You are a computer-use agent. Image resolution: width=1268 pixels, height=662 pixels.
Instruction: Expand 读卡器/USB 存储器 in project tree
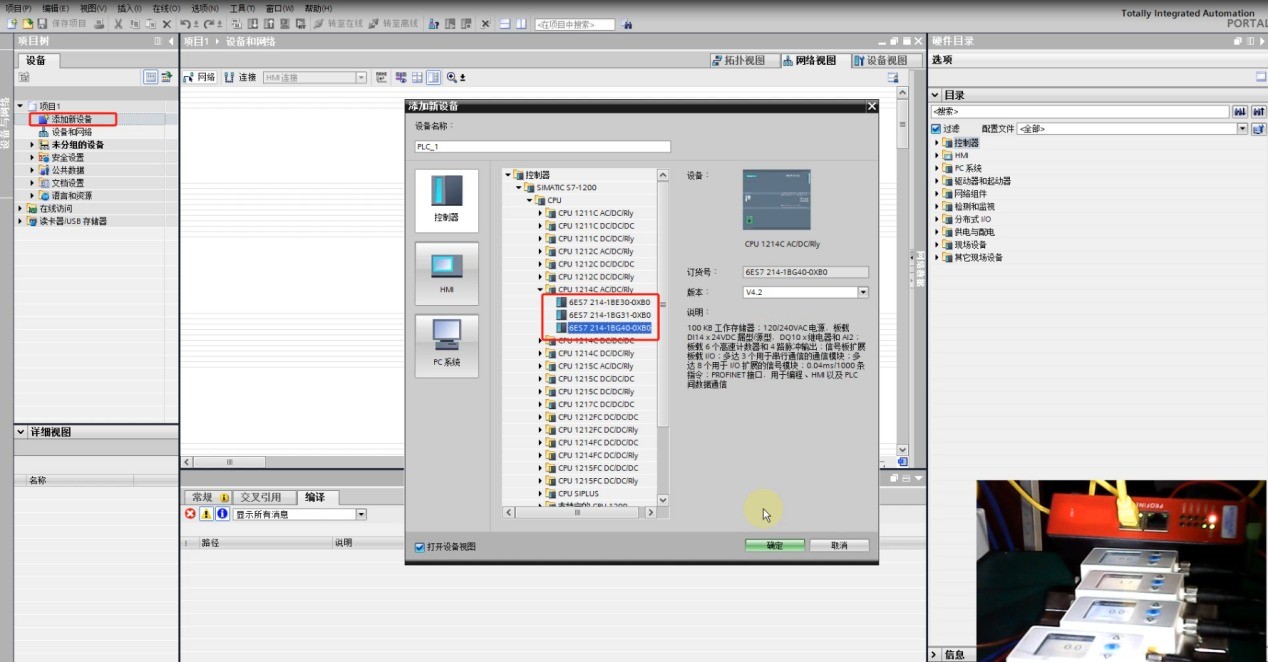point(20,221)
